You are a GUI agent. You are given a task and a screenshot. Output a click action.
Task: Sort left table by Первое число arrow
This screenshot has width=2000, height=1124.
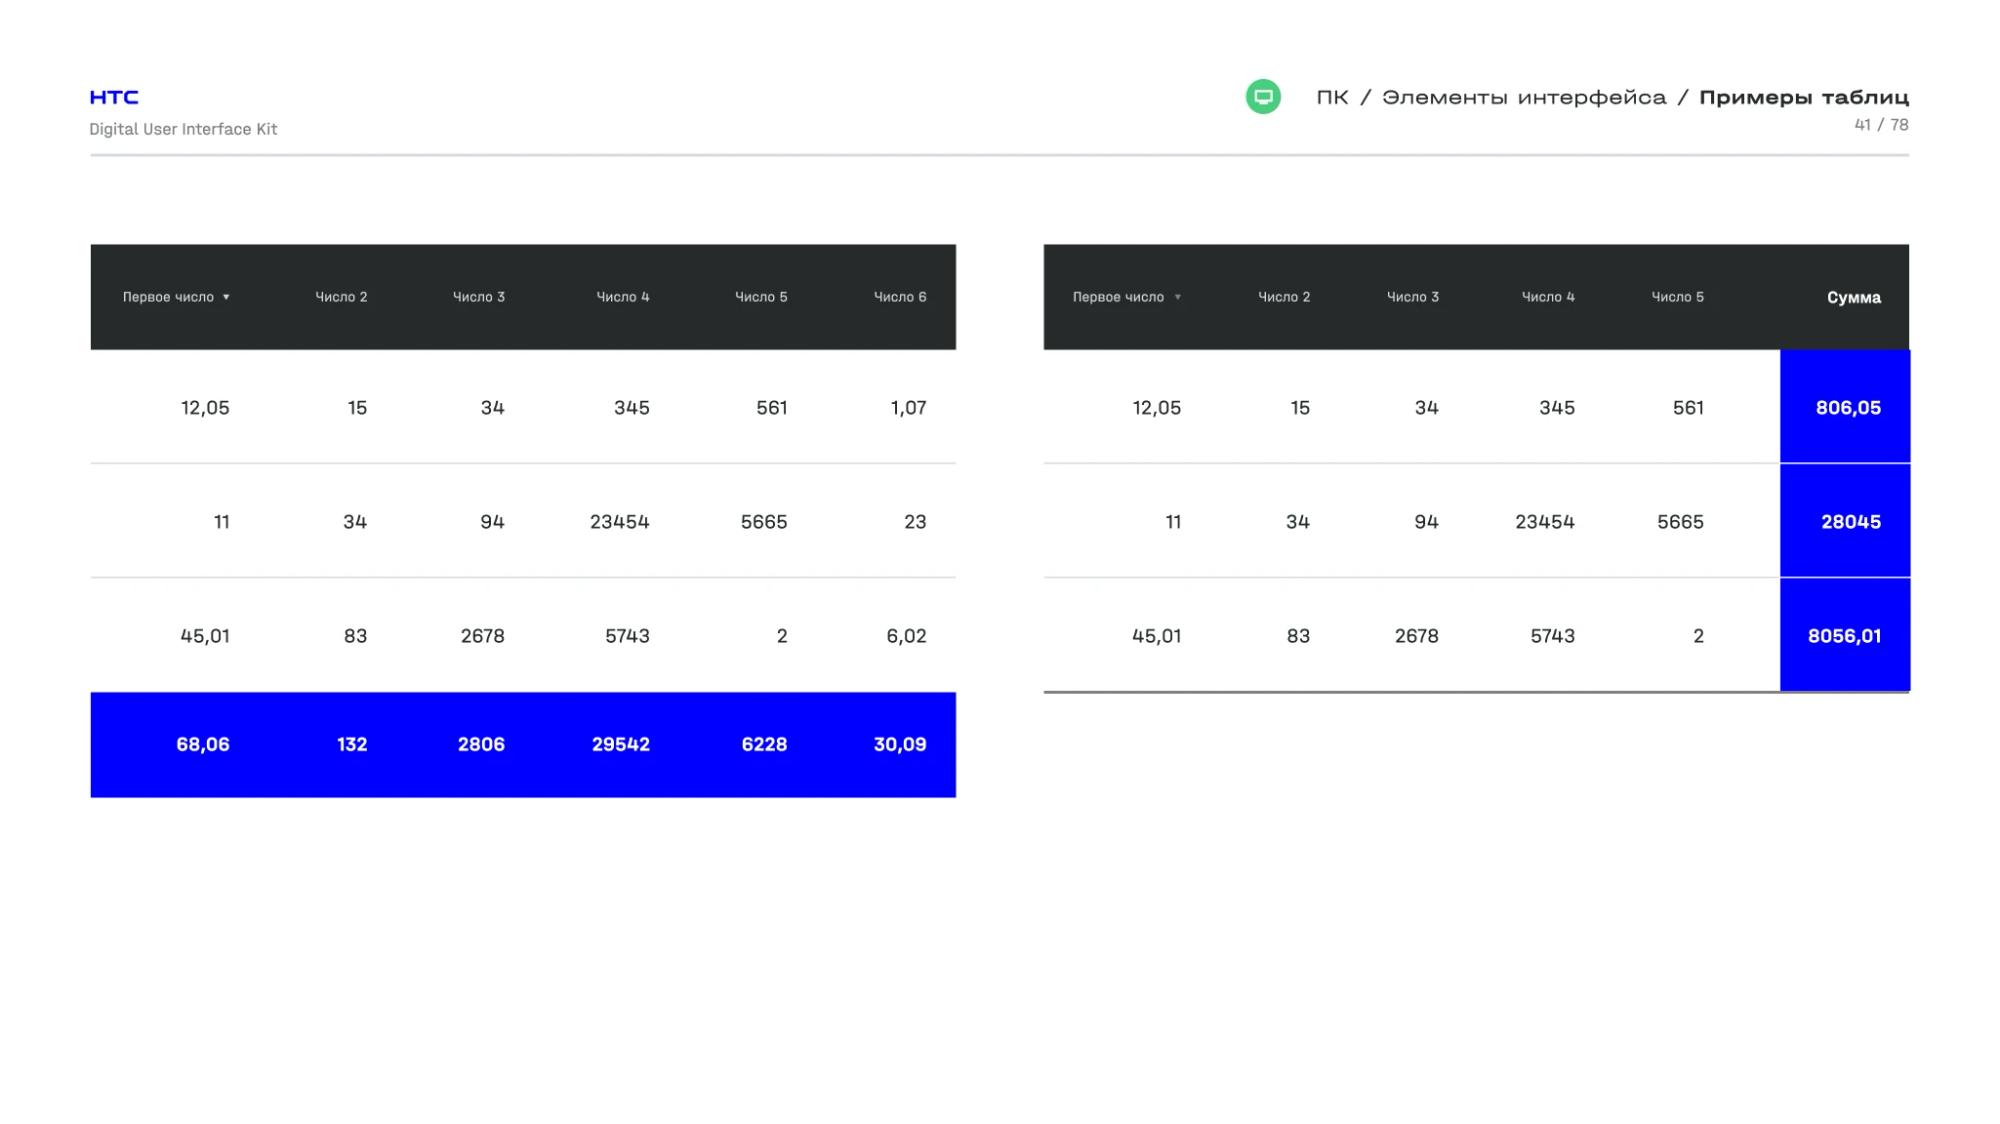(x=226, y=297)
